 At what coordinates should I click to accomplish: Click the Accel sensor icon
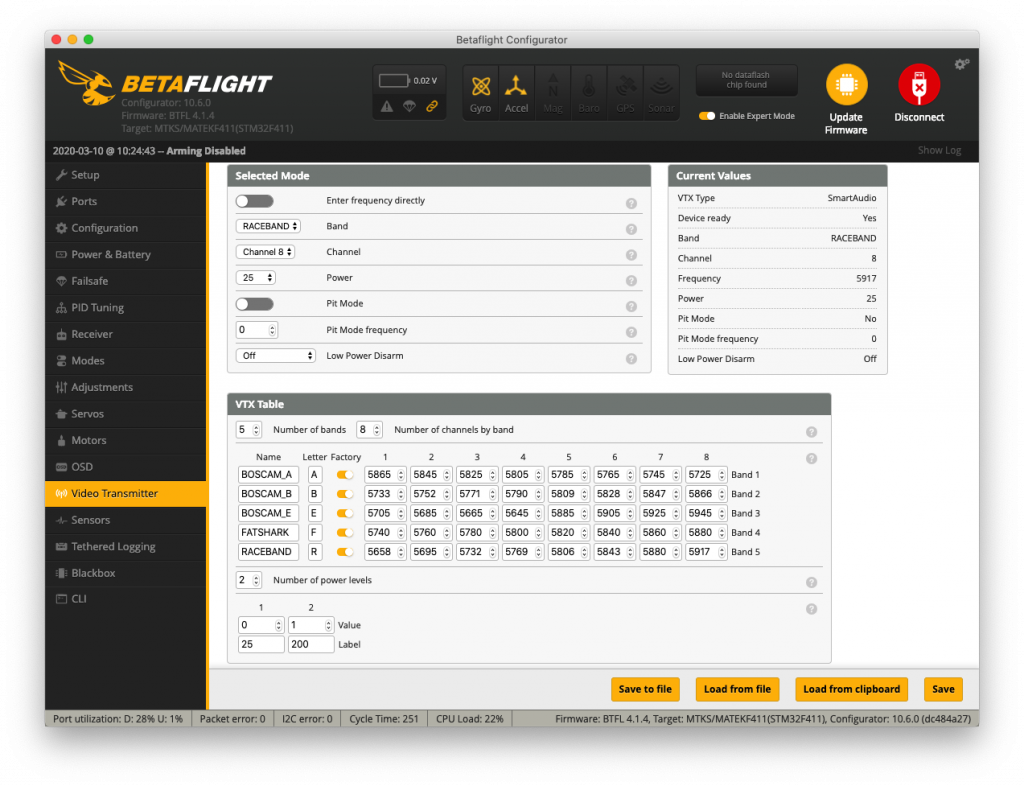(517, 91)
